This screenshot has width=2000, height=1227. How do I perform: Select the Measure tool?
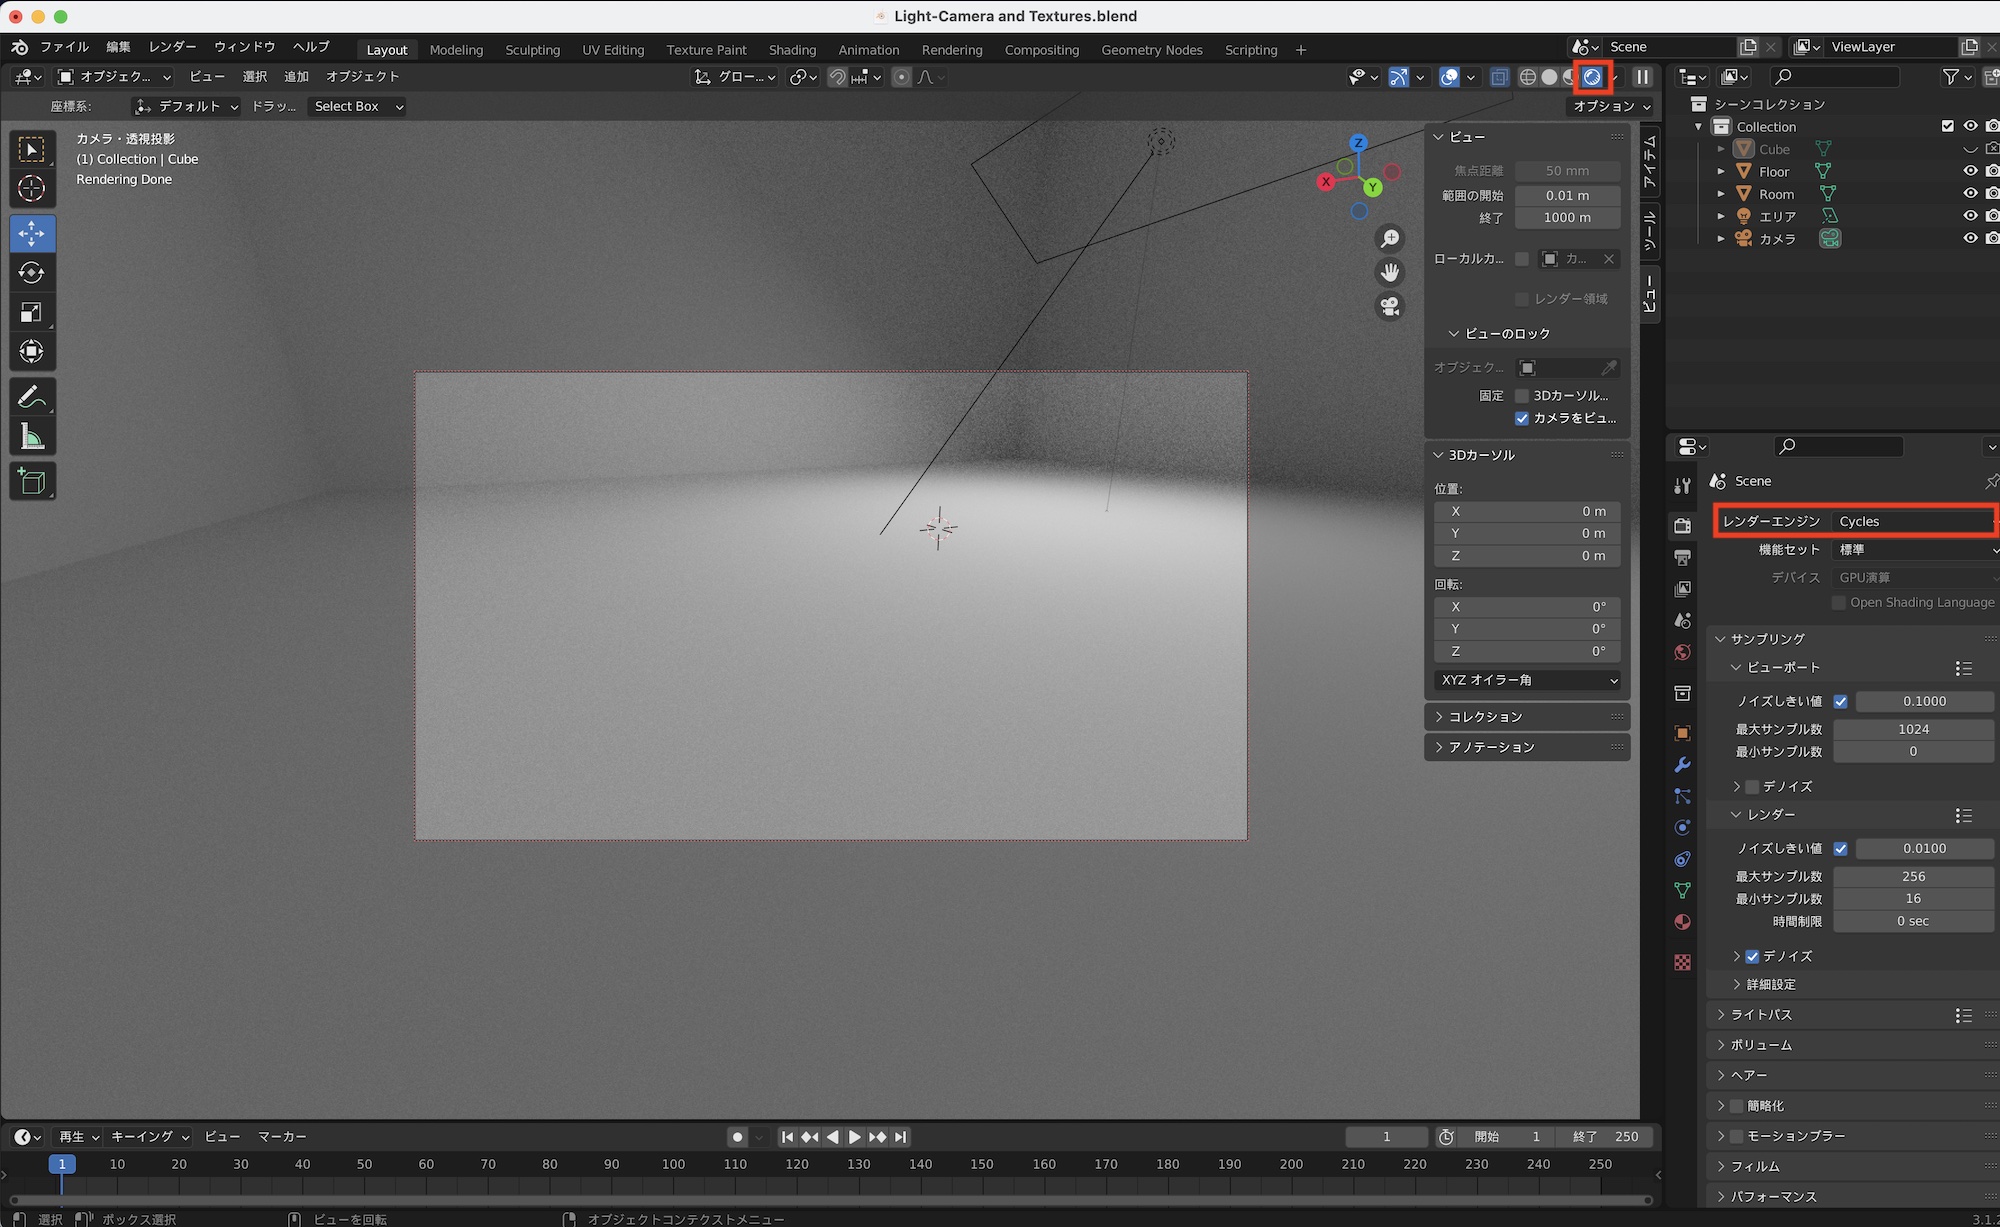pyautogui.click(x=32, y=437)
